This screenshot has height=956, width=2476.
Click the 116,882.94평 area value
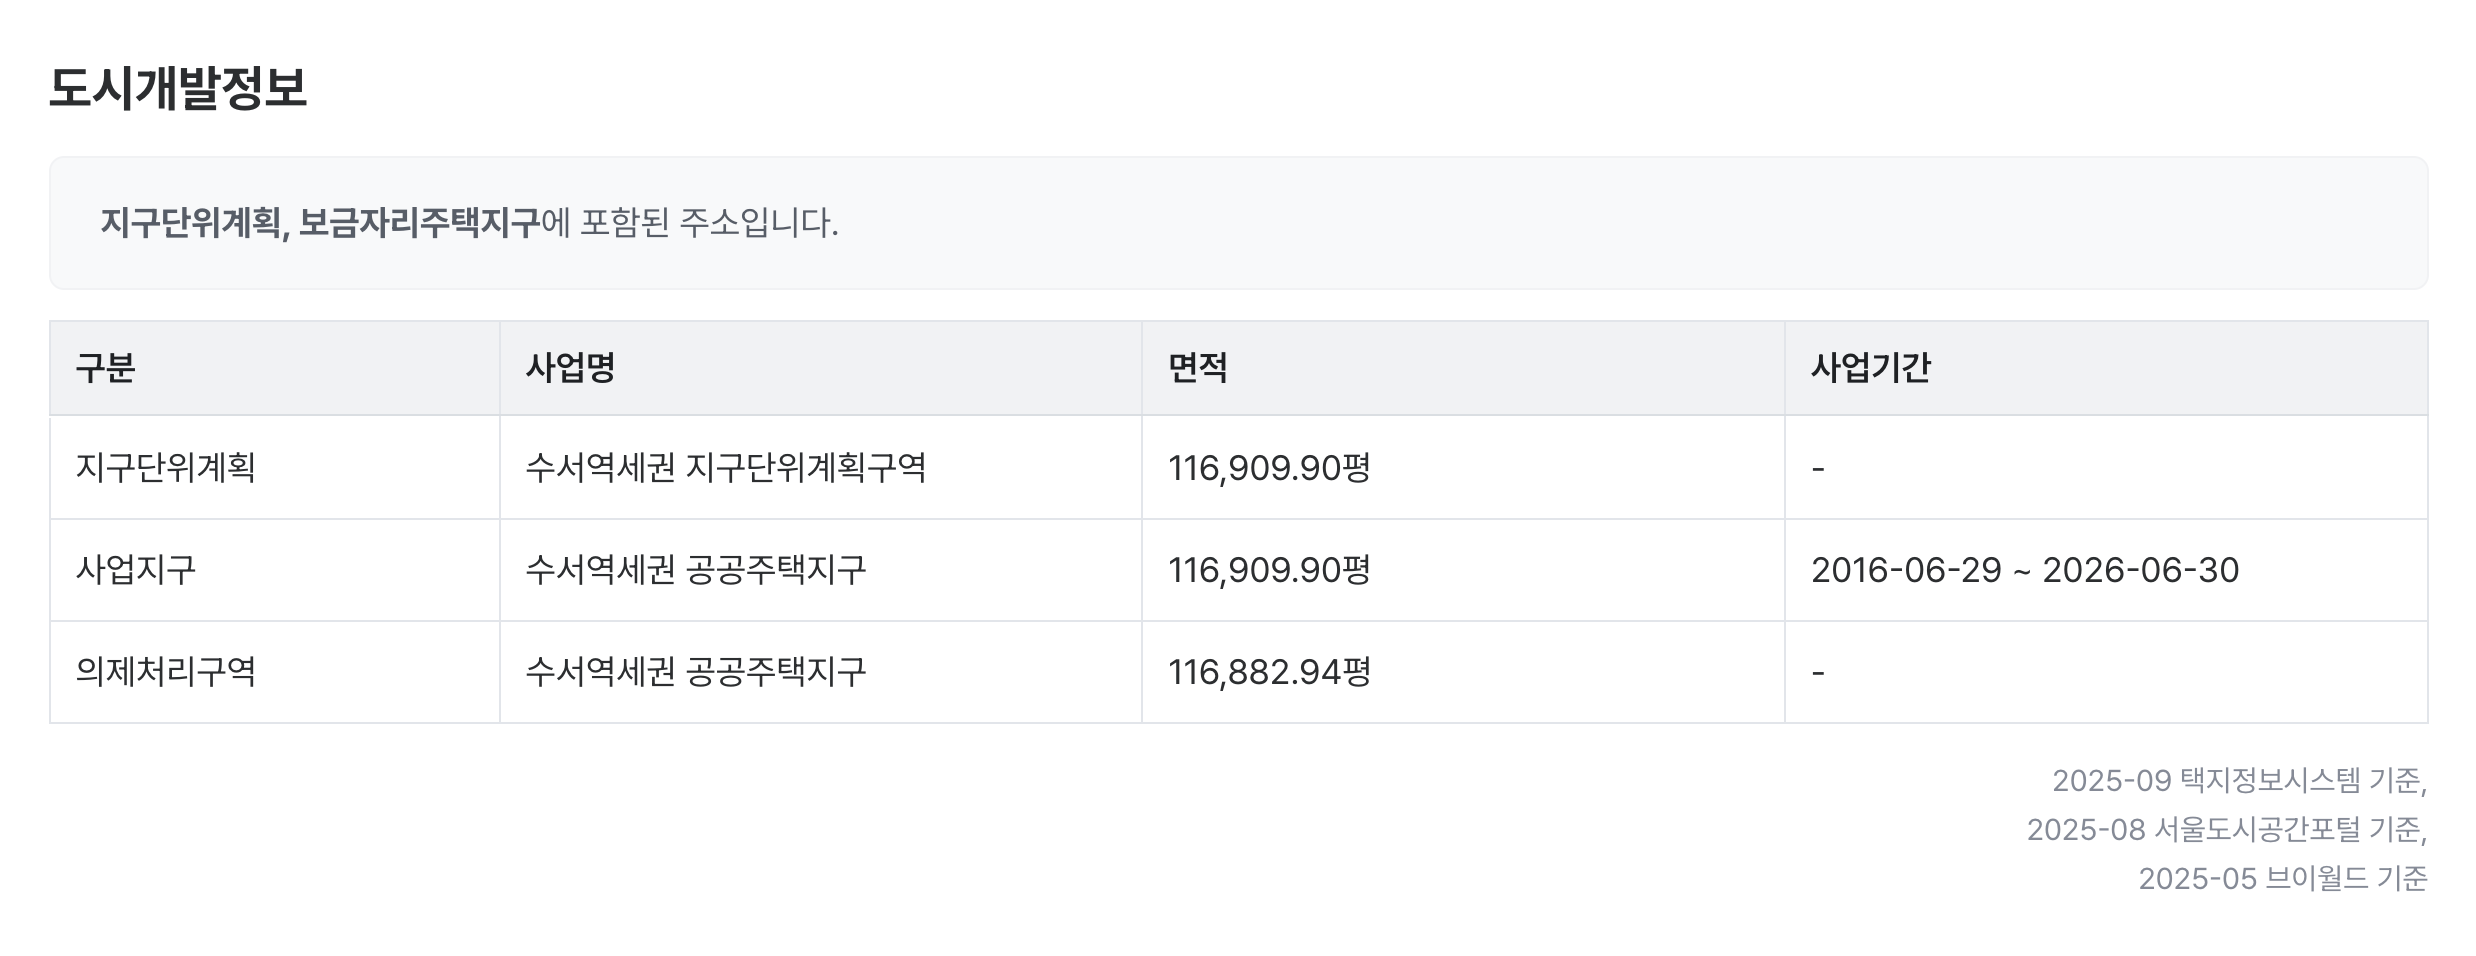[1269, 671]
